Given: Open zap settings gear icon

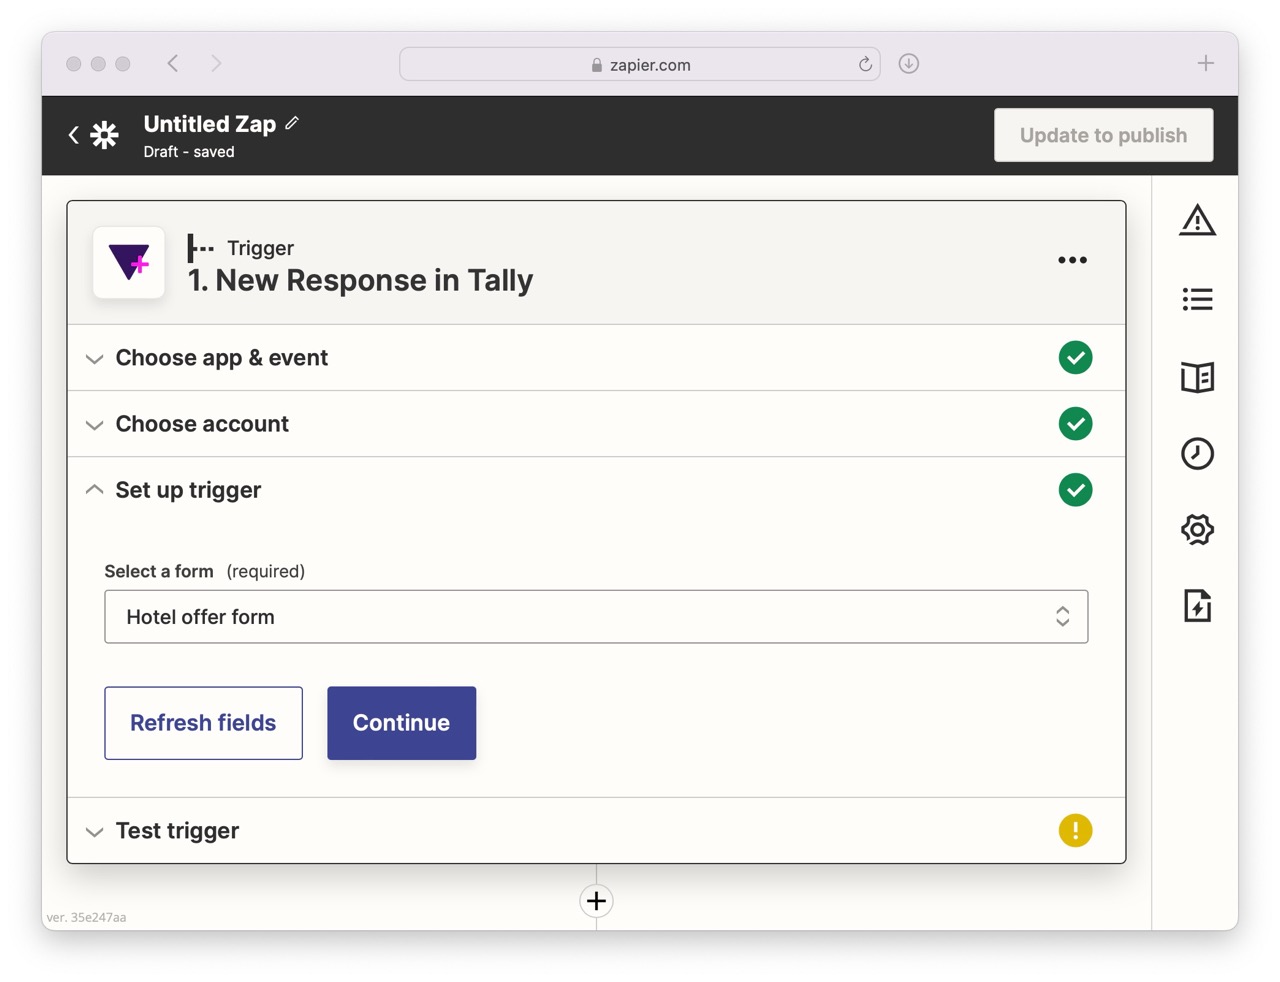Looking at the screenshot, I should pyautogui.click(x=1197, y=529).
